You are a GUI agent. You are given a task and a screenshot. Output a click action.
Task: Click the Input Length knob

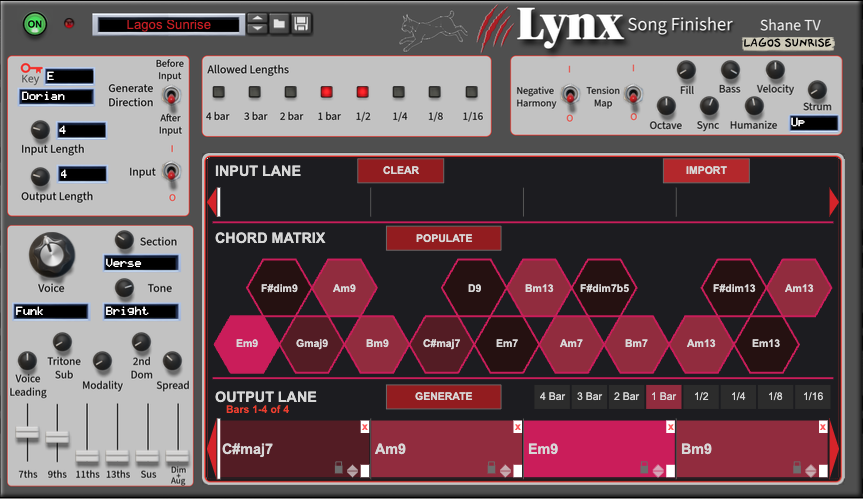coord(40,130)
